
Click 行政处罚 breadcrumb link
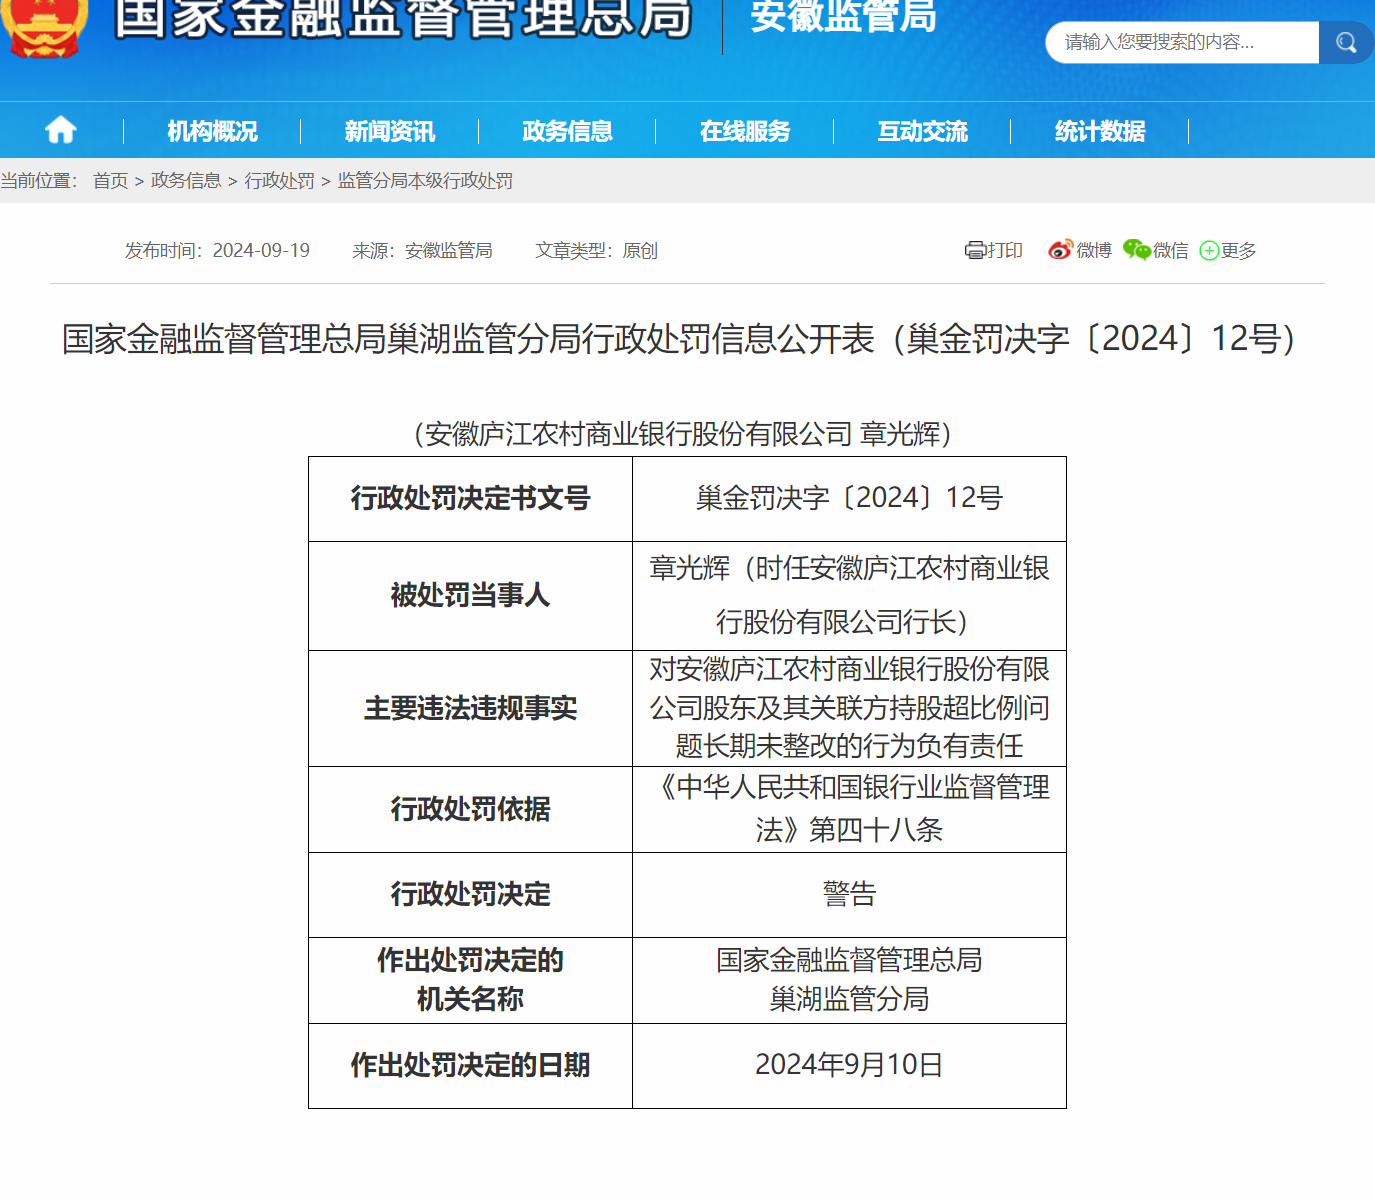(x=279, y=181)
